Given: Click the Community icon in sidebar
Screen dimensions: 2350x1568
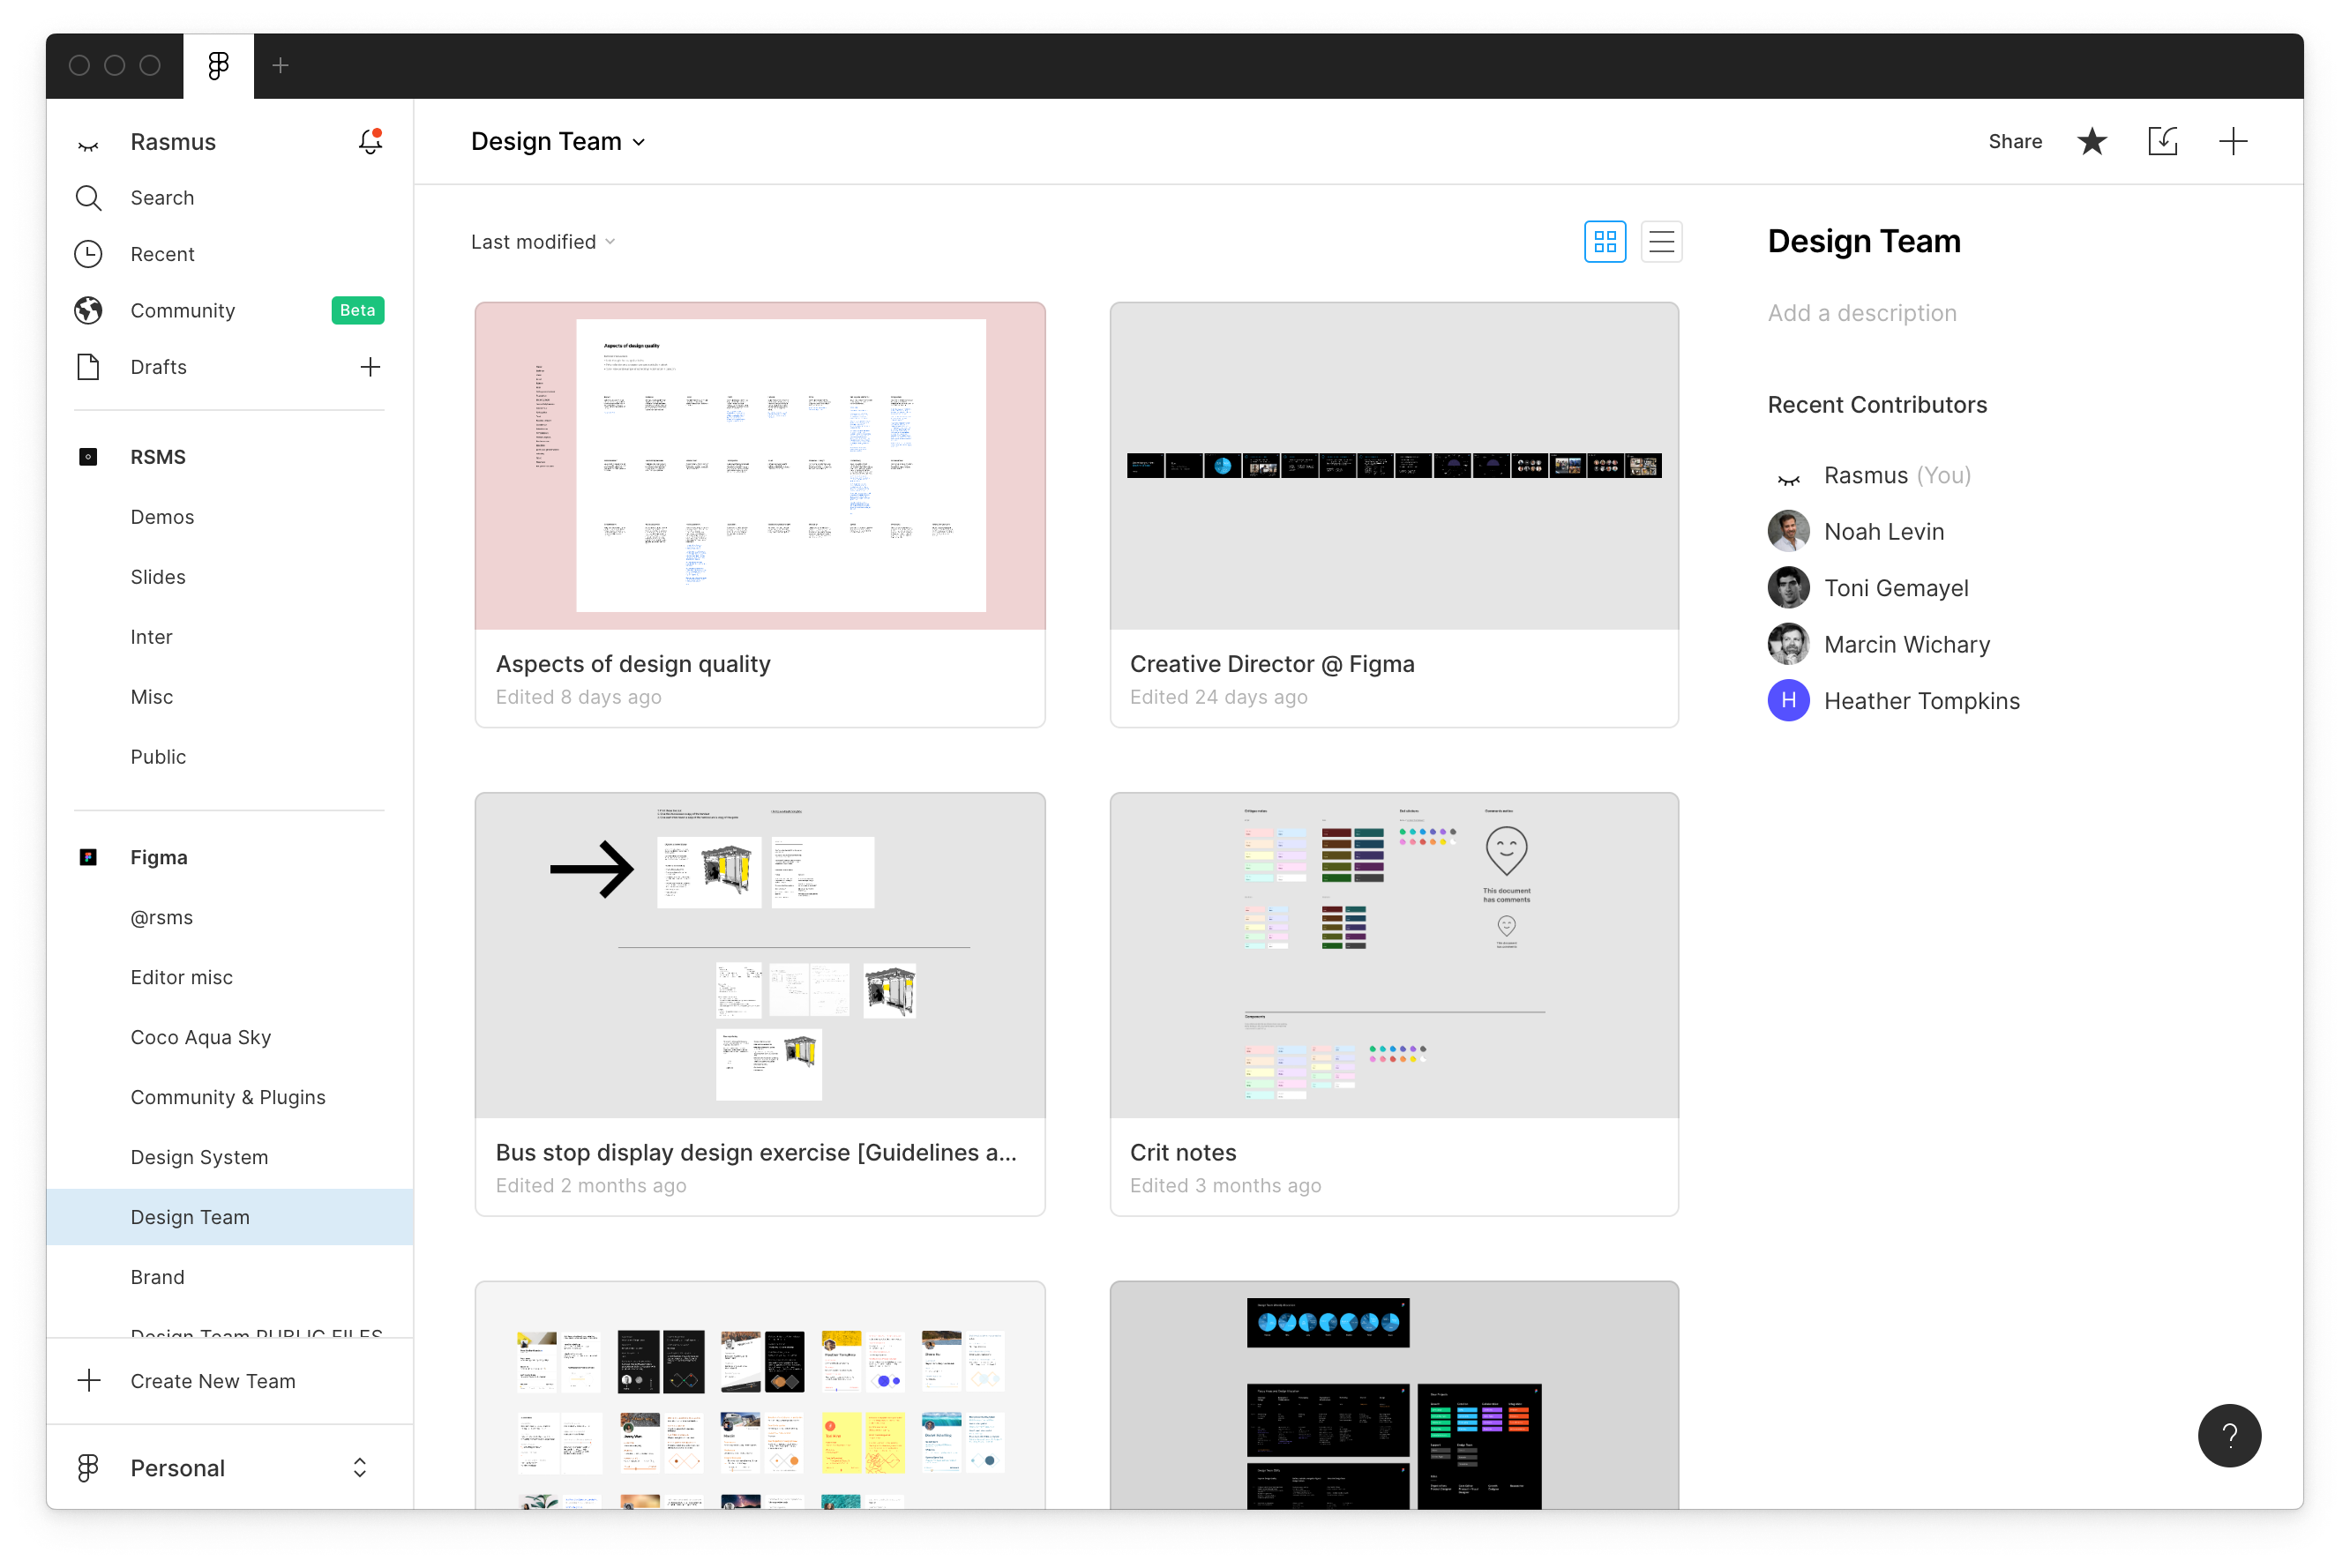Looking at the screenshot, I should pos(87,310).
